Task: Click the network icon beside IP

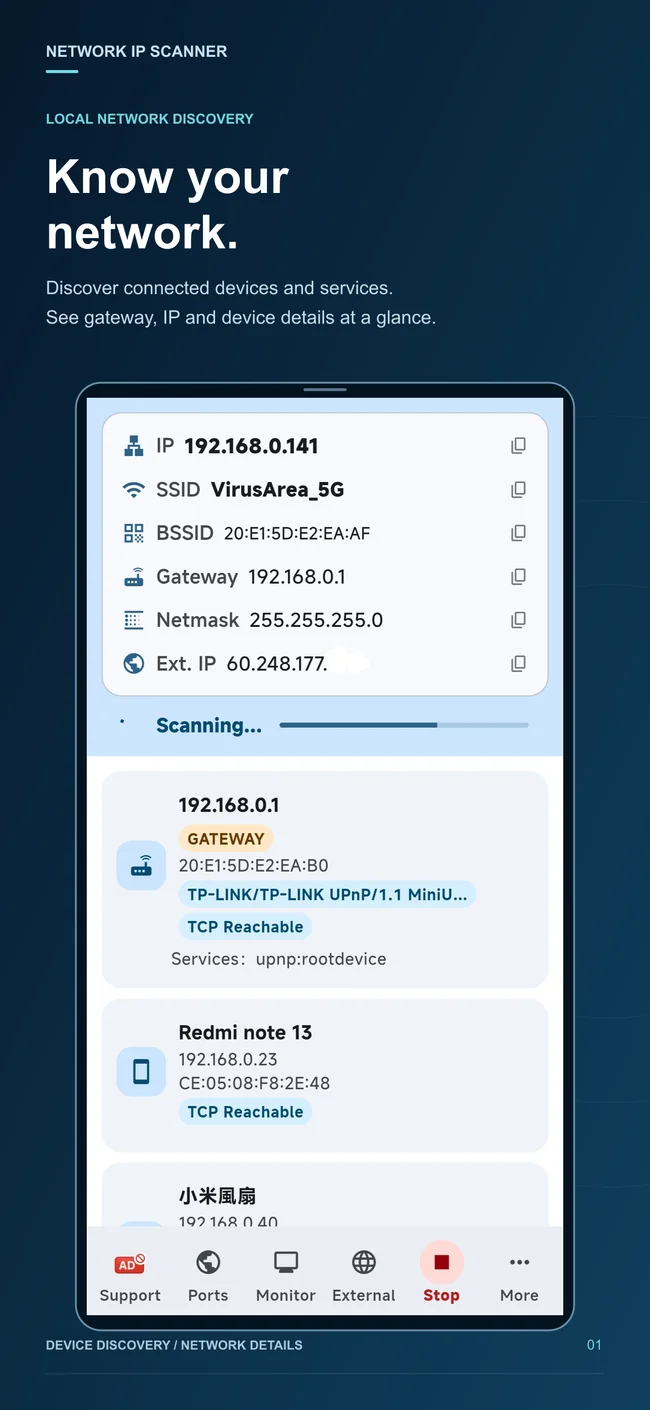Action: click(133, 446)
